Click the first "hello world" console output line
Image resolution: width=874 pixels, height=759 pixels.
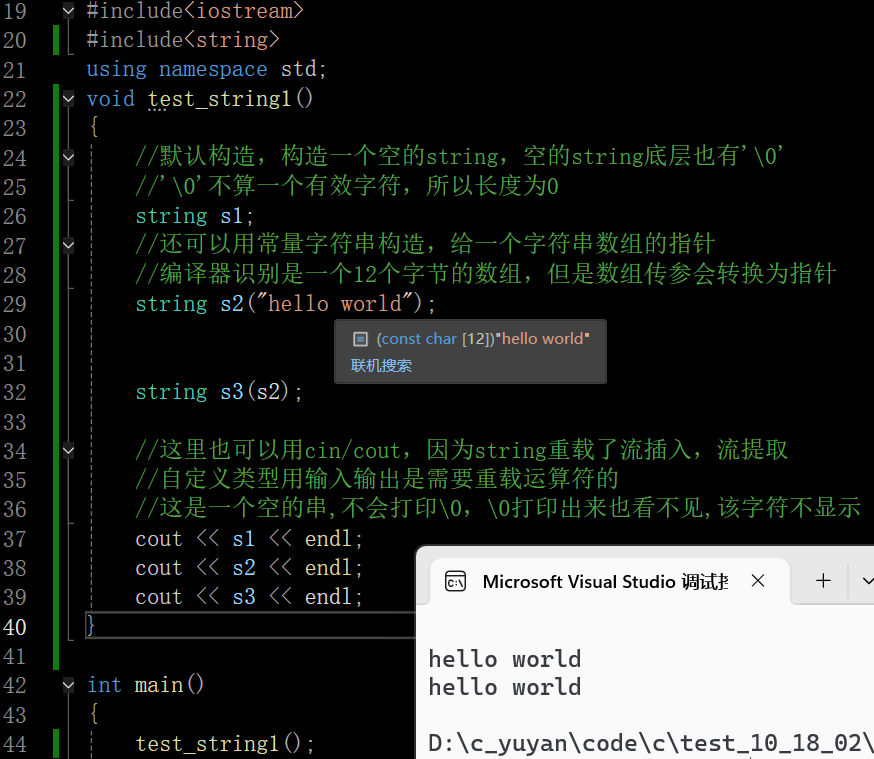pos(504,659)
